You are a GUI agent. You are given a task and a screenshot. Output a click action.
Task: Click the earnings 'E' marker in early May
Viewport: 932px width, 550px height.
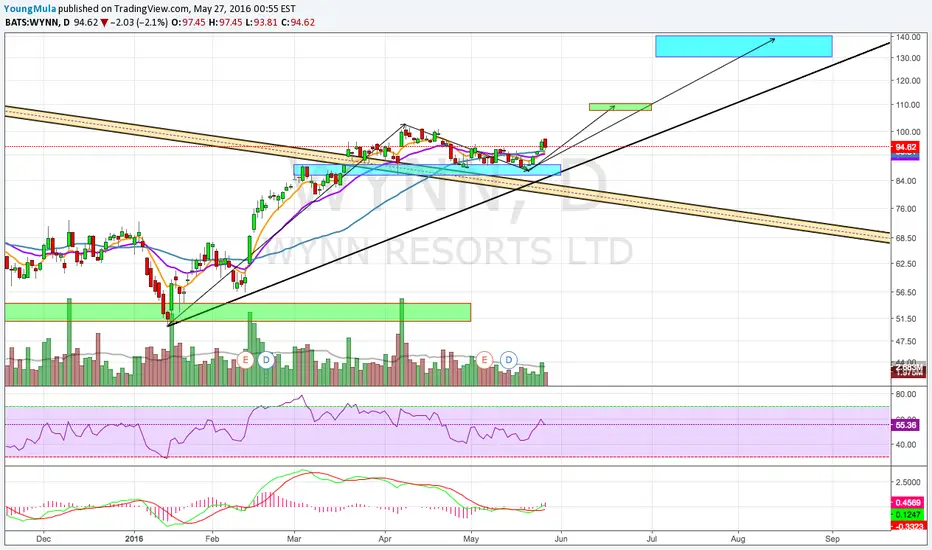(x=485, y=359)
